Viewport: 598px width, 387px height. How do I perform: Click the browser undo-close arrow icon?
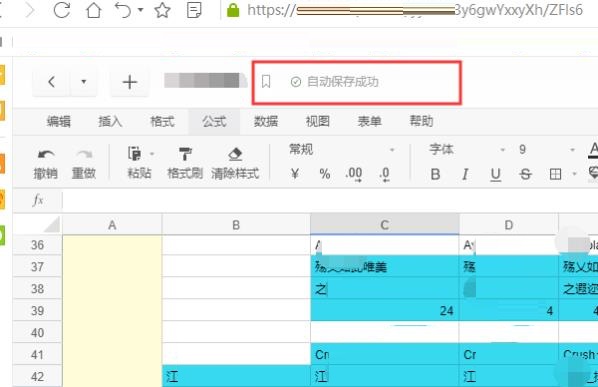tap(123, 10)
